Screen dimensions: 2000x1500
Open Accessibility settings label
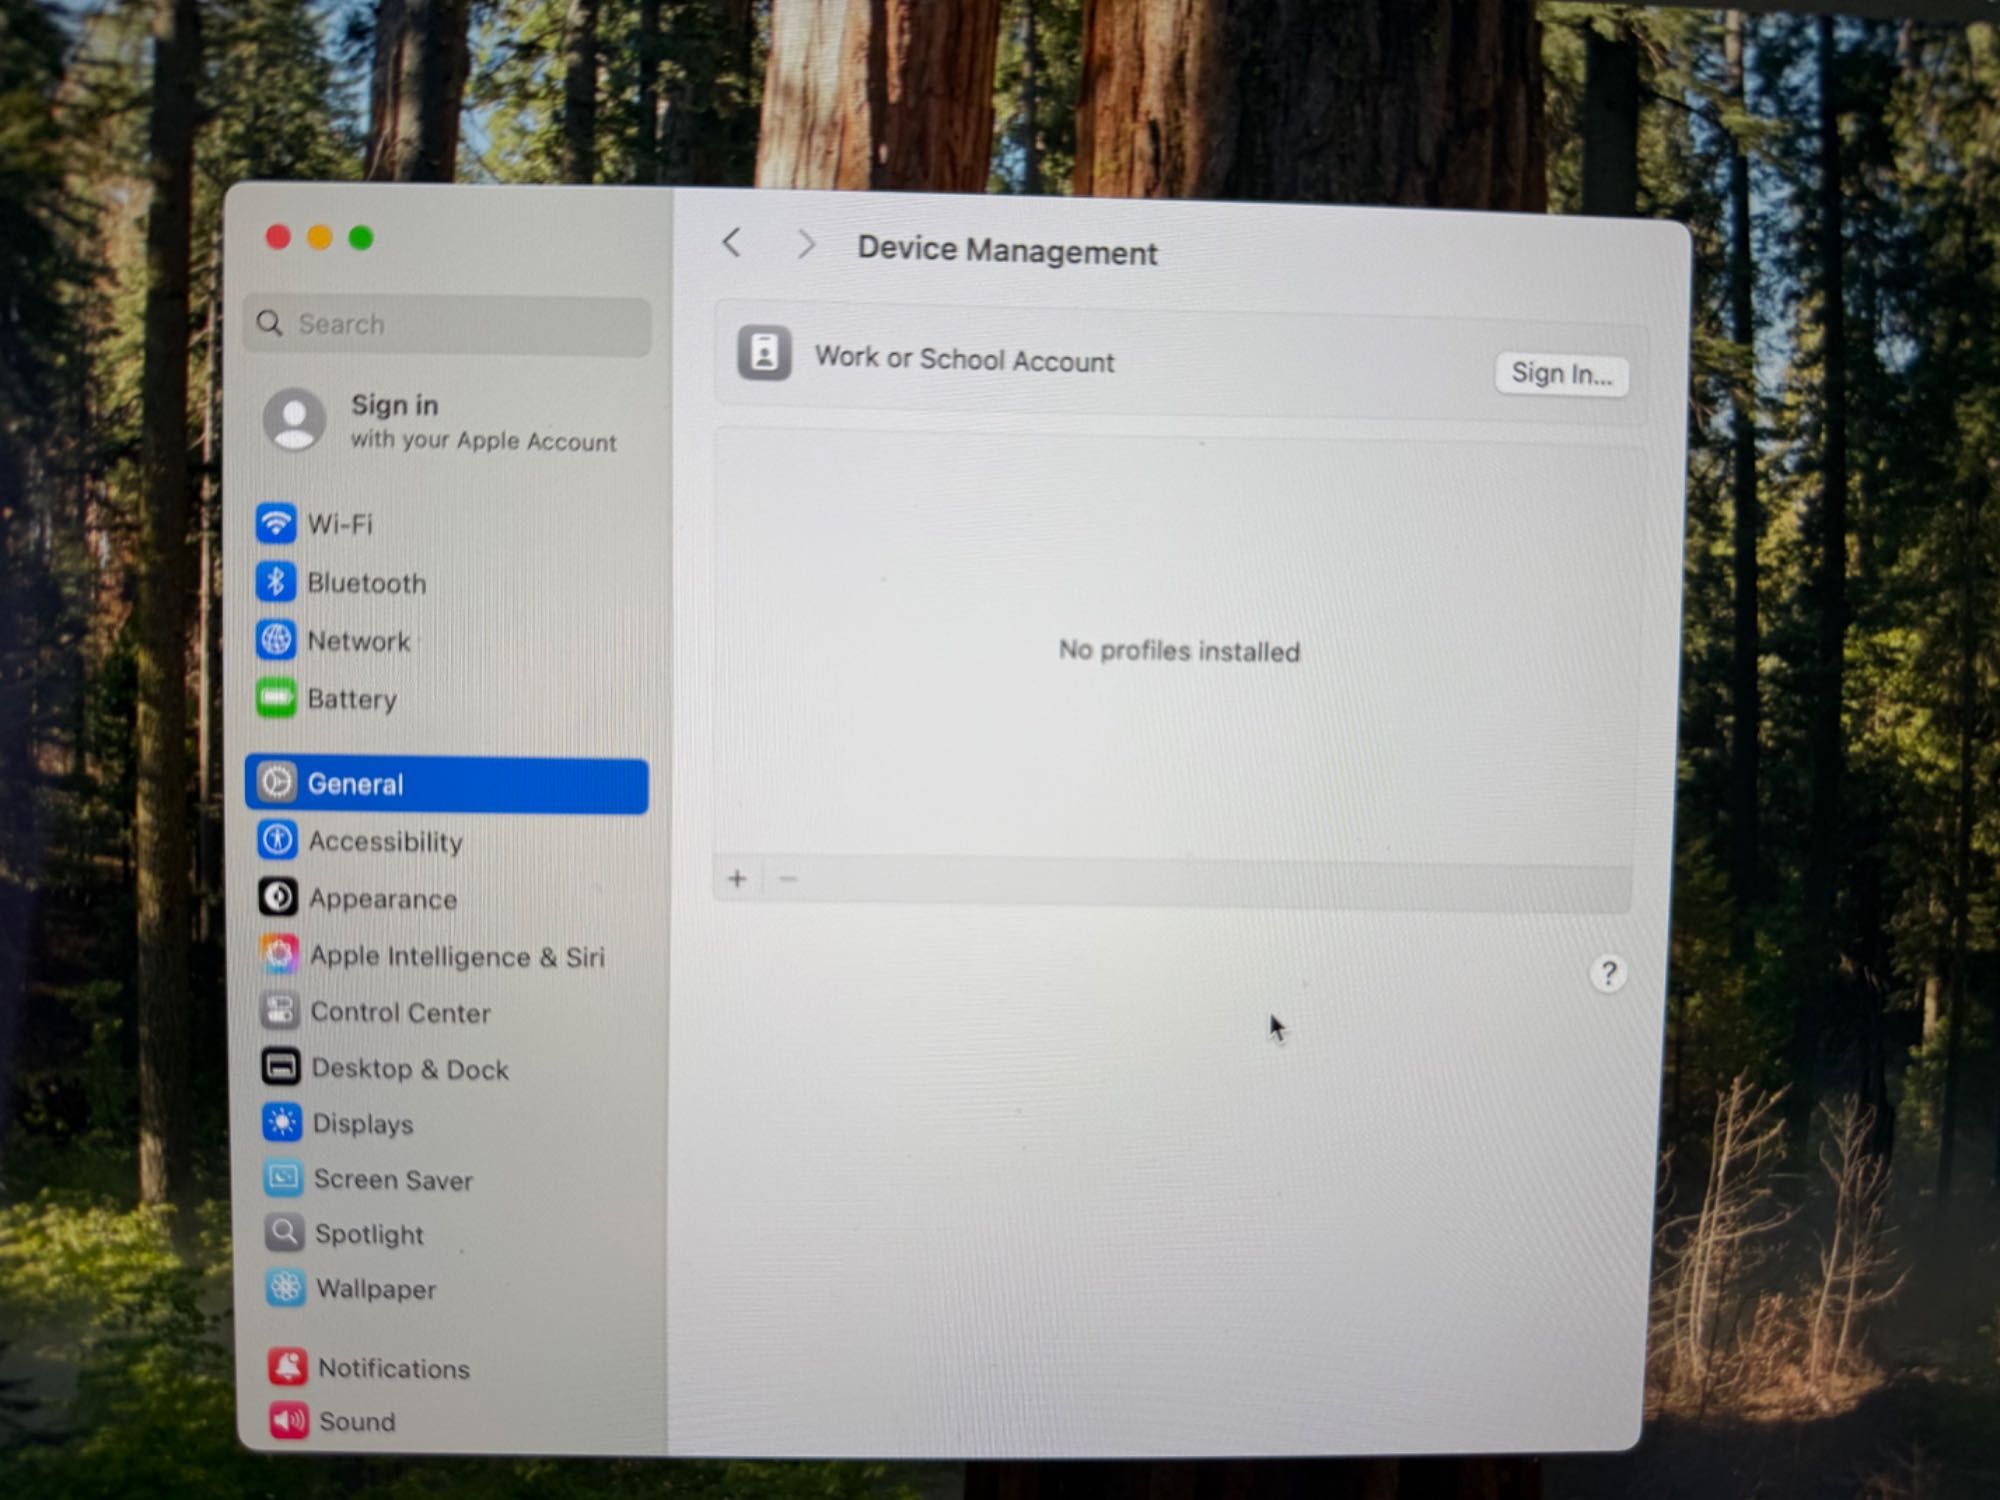click(x=386, y=842)
